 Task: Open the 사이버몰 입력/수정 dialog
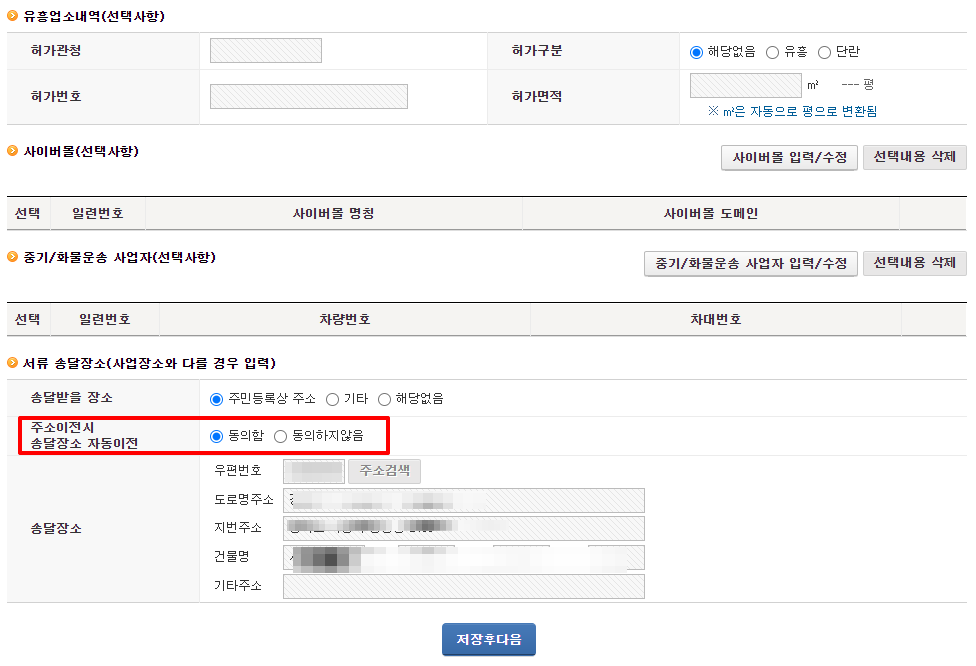tap(788, 157)
